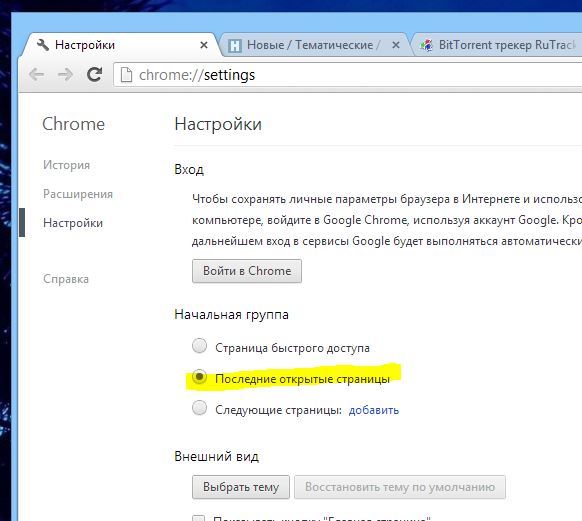Select the Настройки browser tab
This screenshot has height=521, width=582.
pyautogui.click(x=120, y=45)
